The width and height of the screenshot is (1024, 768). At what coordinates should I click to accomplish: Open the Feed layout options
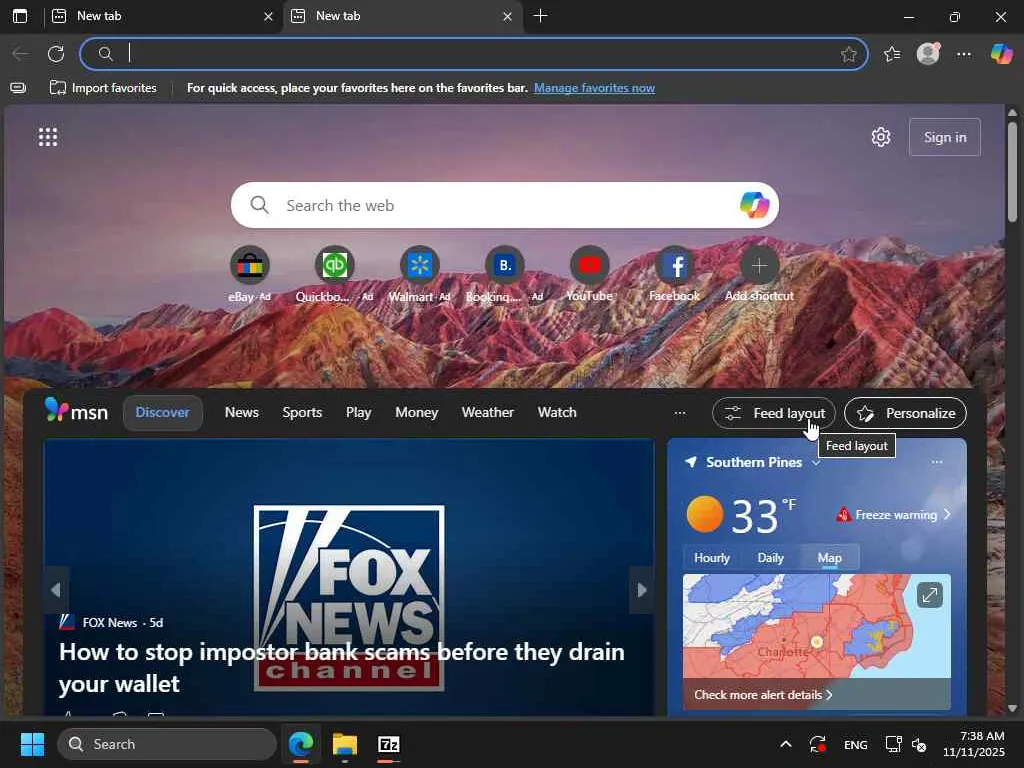774,413
